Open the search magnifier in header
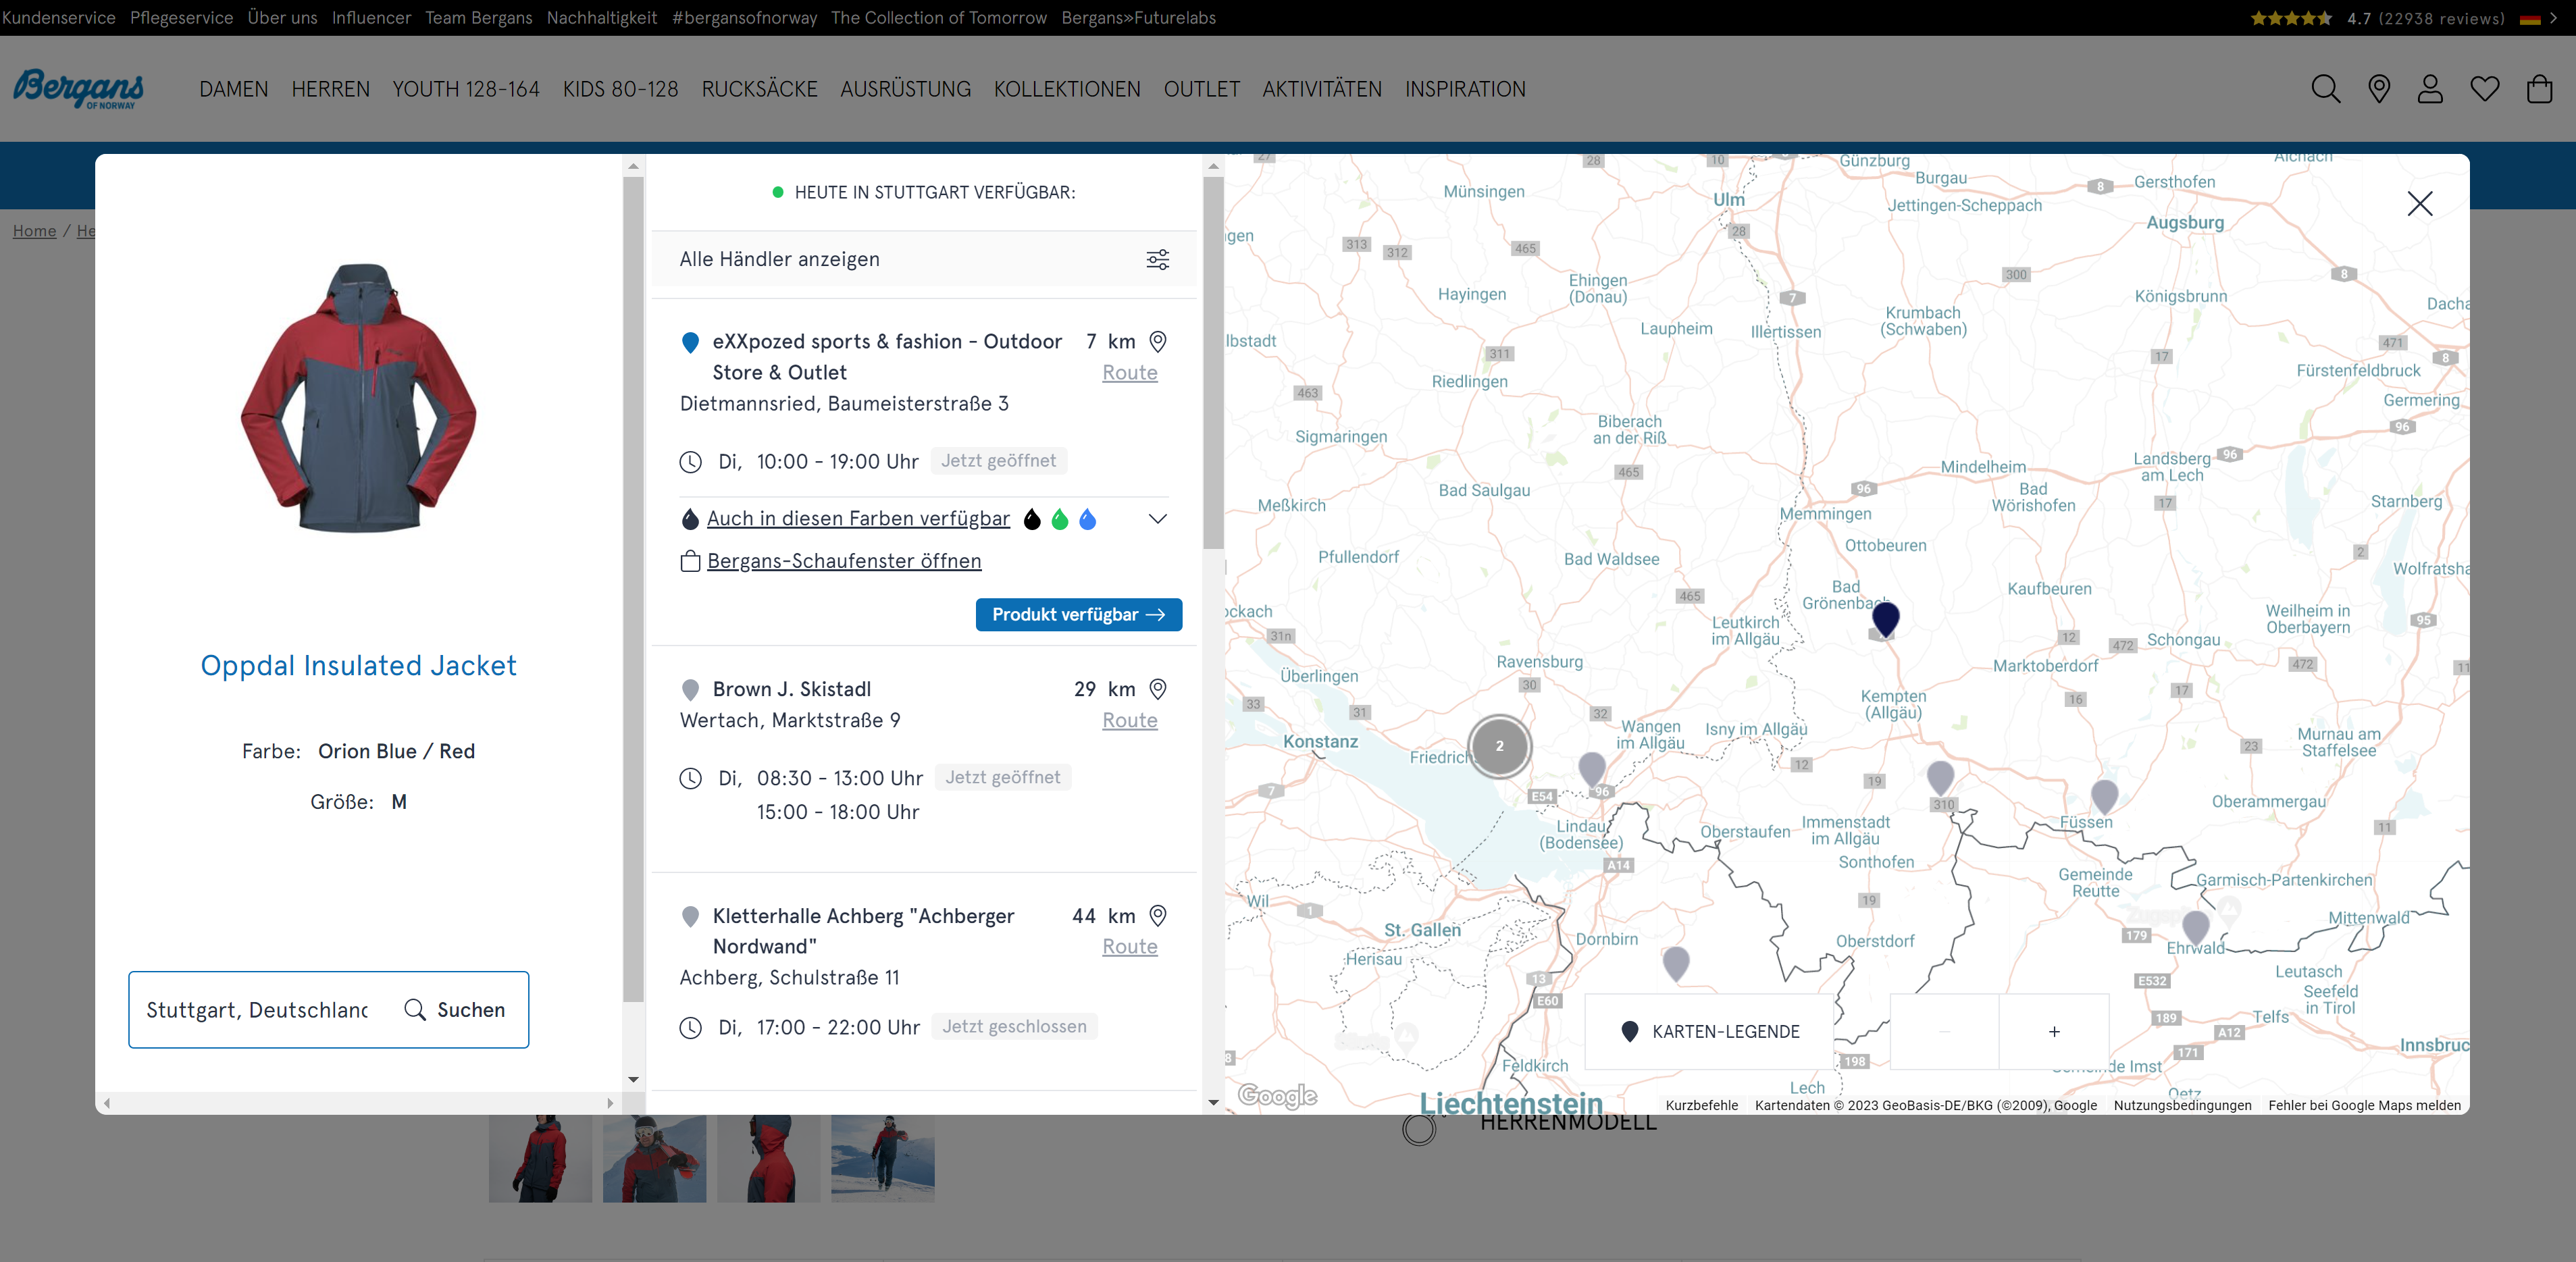Viewport: 2576px width, 1262px height. 2325,89
